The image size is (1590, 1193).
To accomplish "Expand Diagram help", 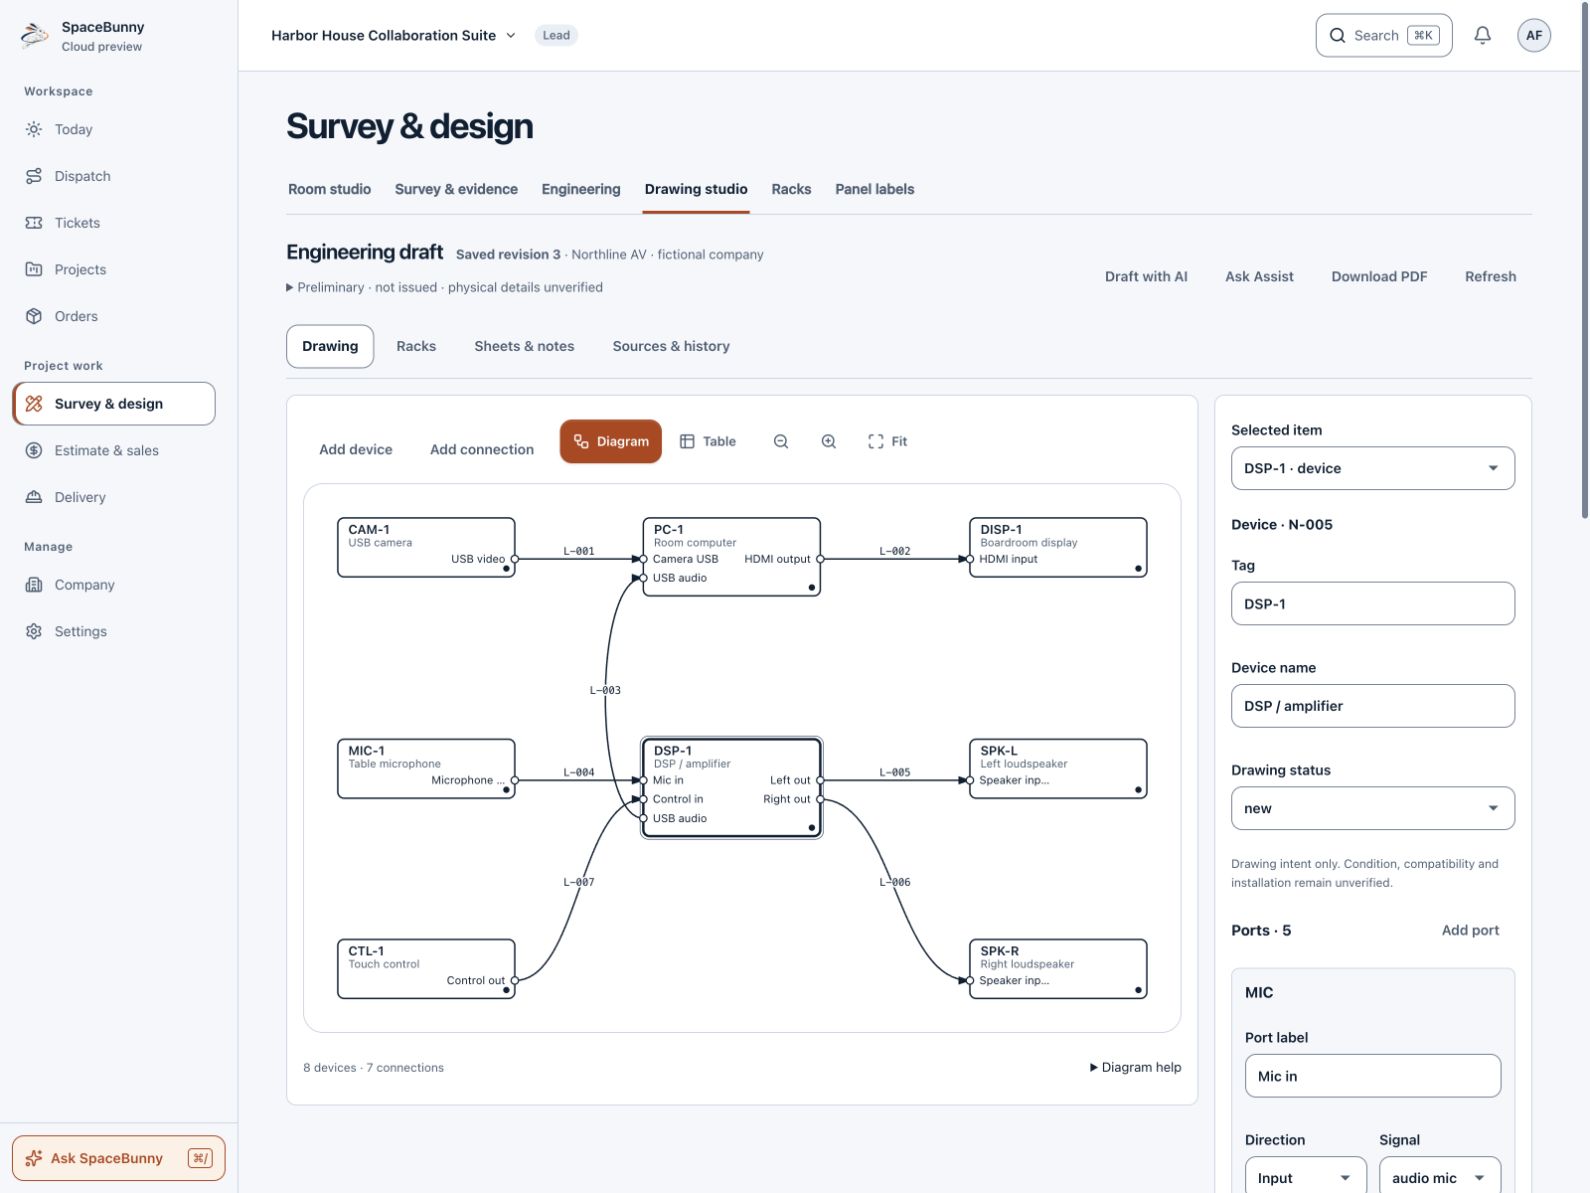I will click(1135, 1067).
